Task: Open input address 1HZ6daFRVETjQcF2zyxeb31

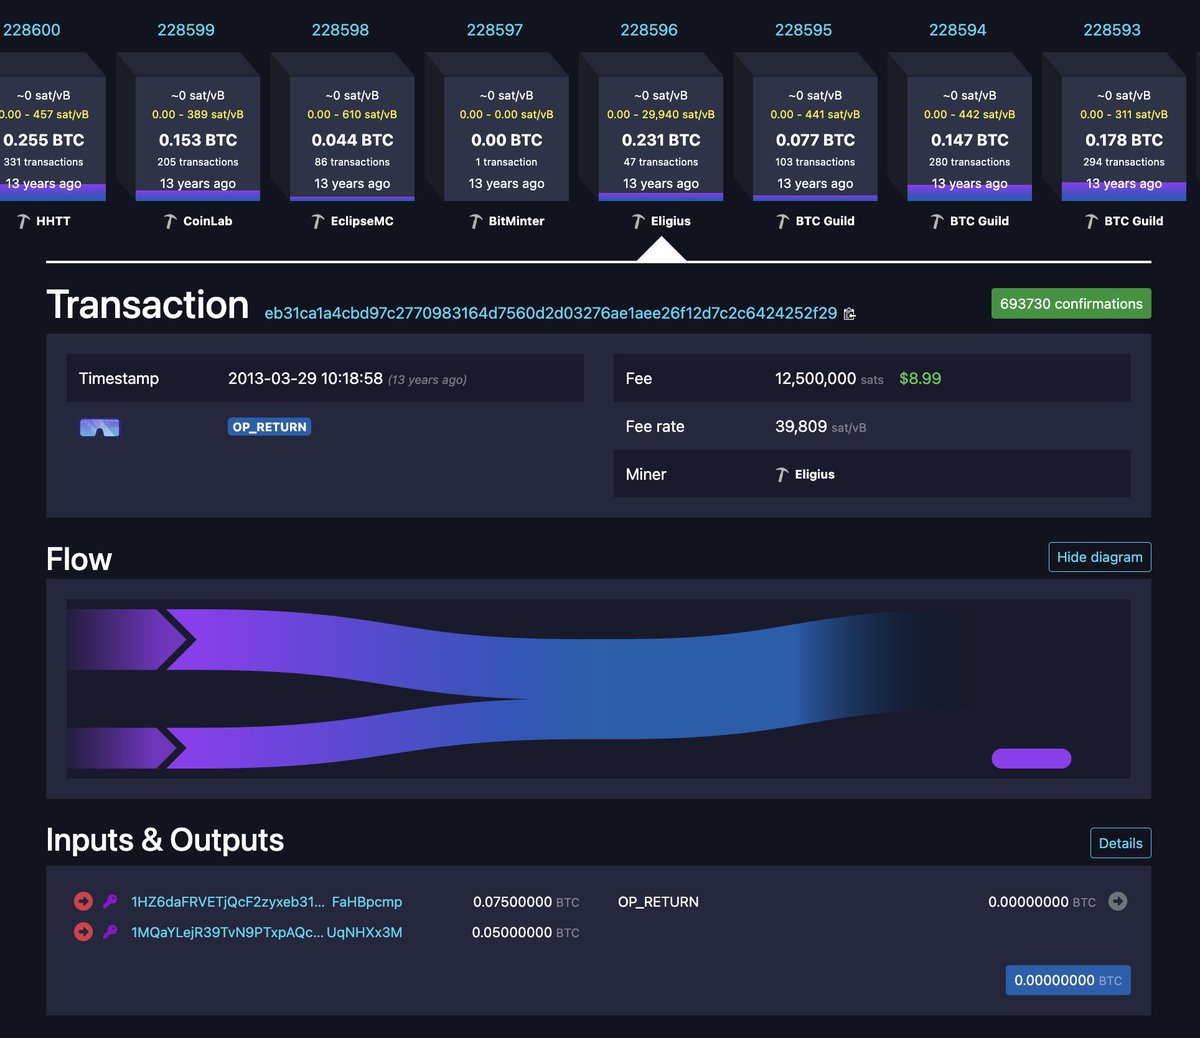Action: pyautogui.click(x=266, y=902)
